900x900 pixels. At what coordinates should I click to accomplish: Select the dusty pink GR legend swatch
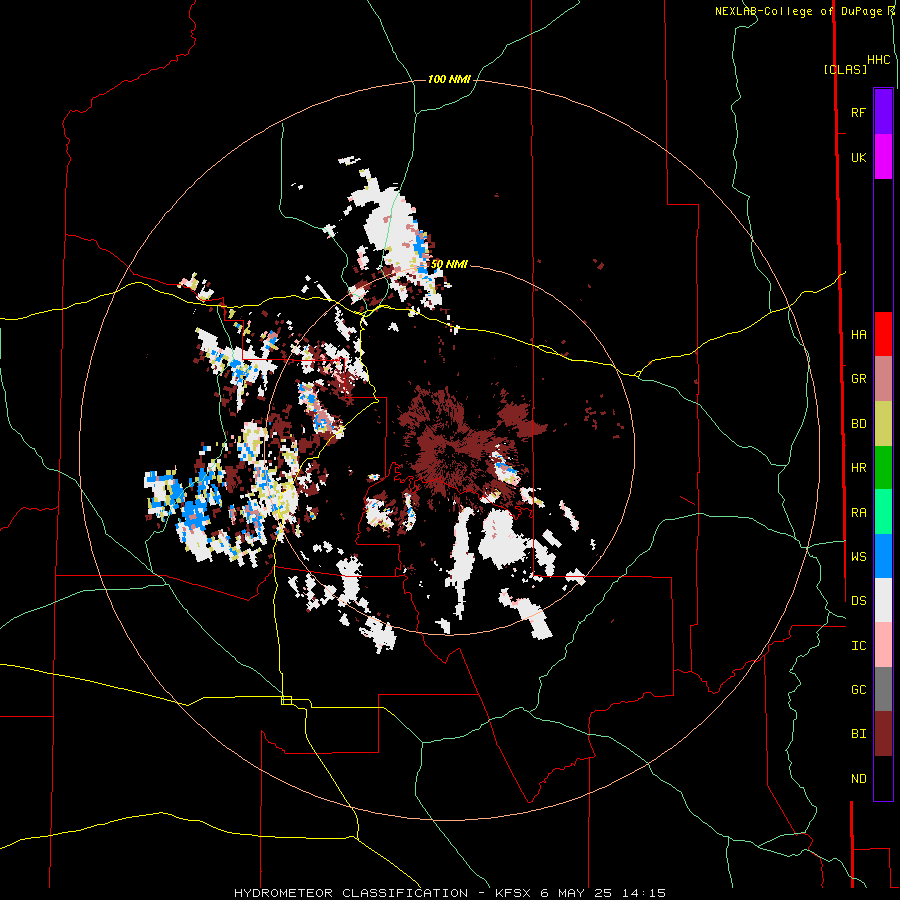click(883, 379)
